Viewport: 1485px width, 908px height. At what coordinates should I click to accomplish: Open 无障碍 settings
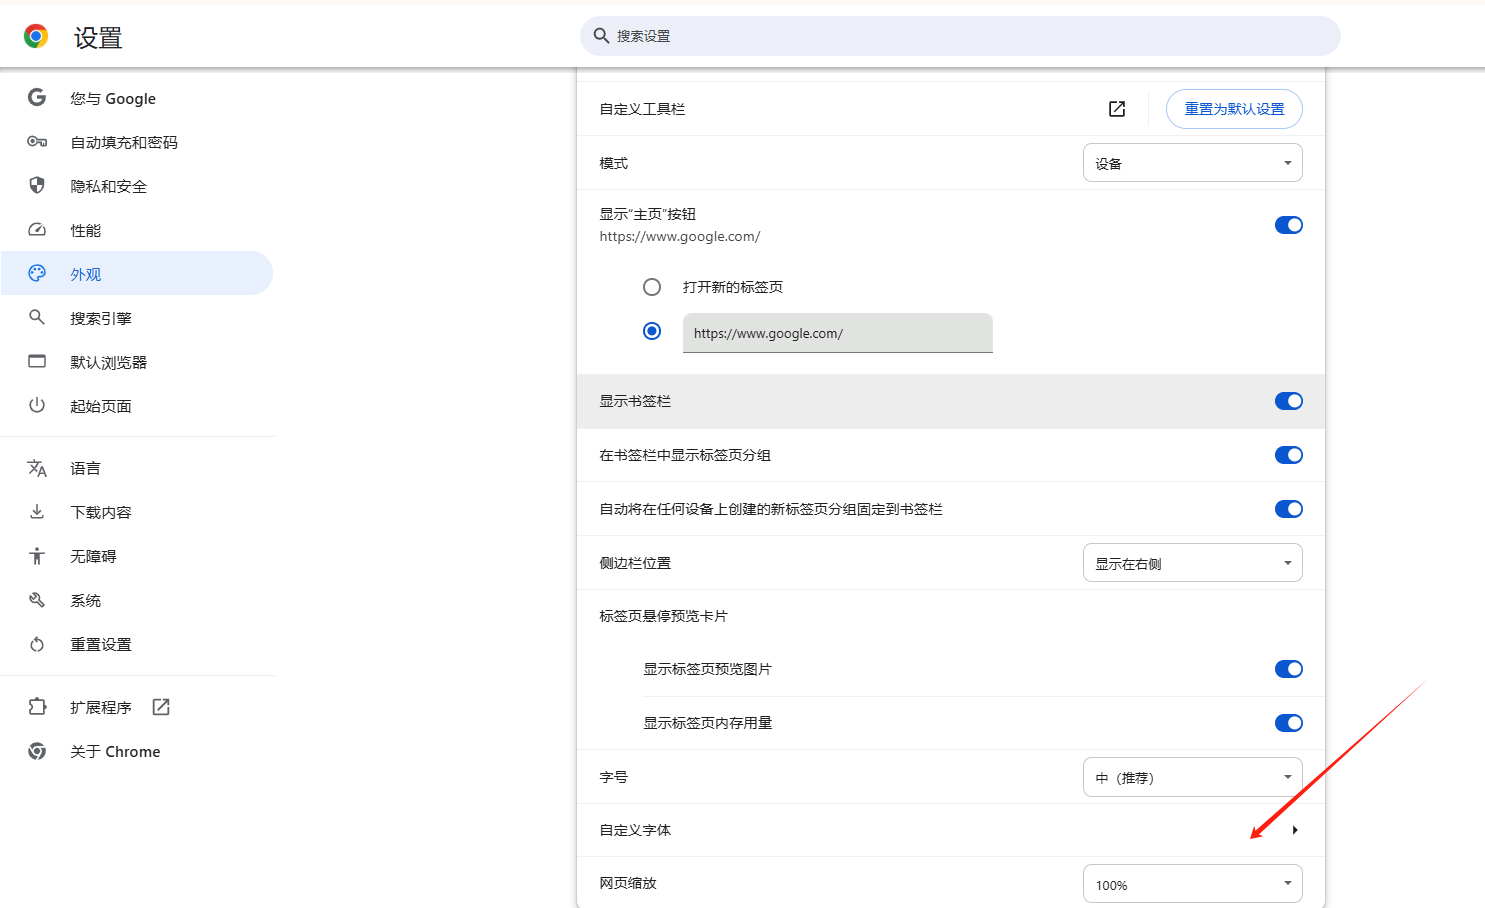tap(137, 556)
